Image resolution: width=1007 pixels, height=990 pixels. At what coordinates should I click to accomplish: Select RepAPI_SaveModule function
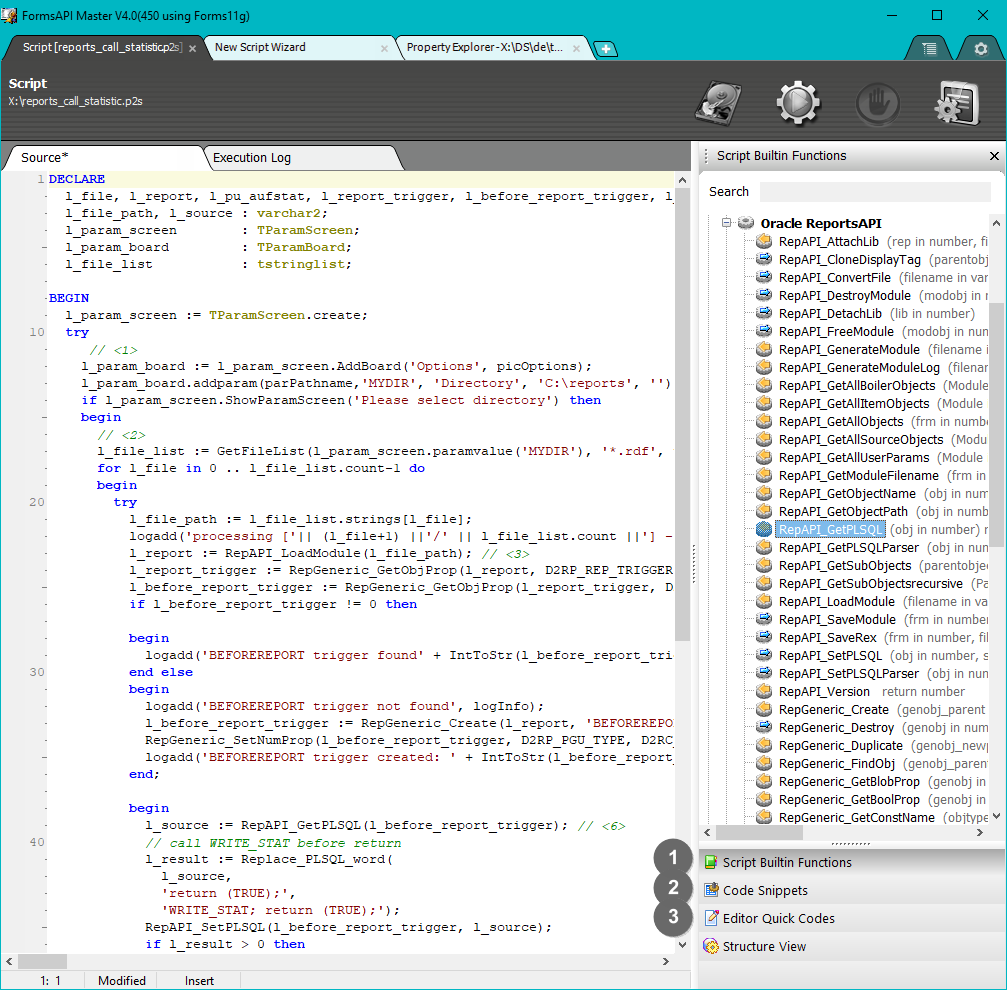tap(837, 620)
